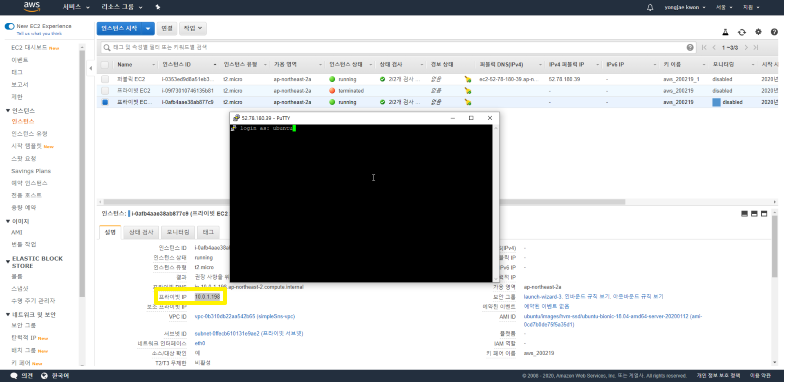This screenshot has height=383, width=785.
Task: Open the 작업 actions dropdown
Action: (x=193, y=29)
